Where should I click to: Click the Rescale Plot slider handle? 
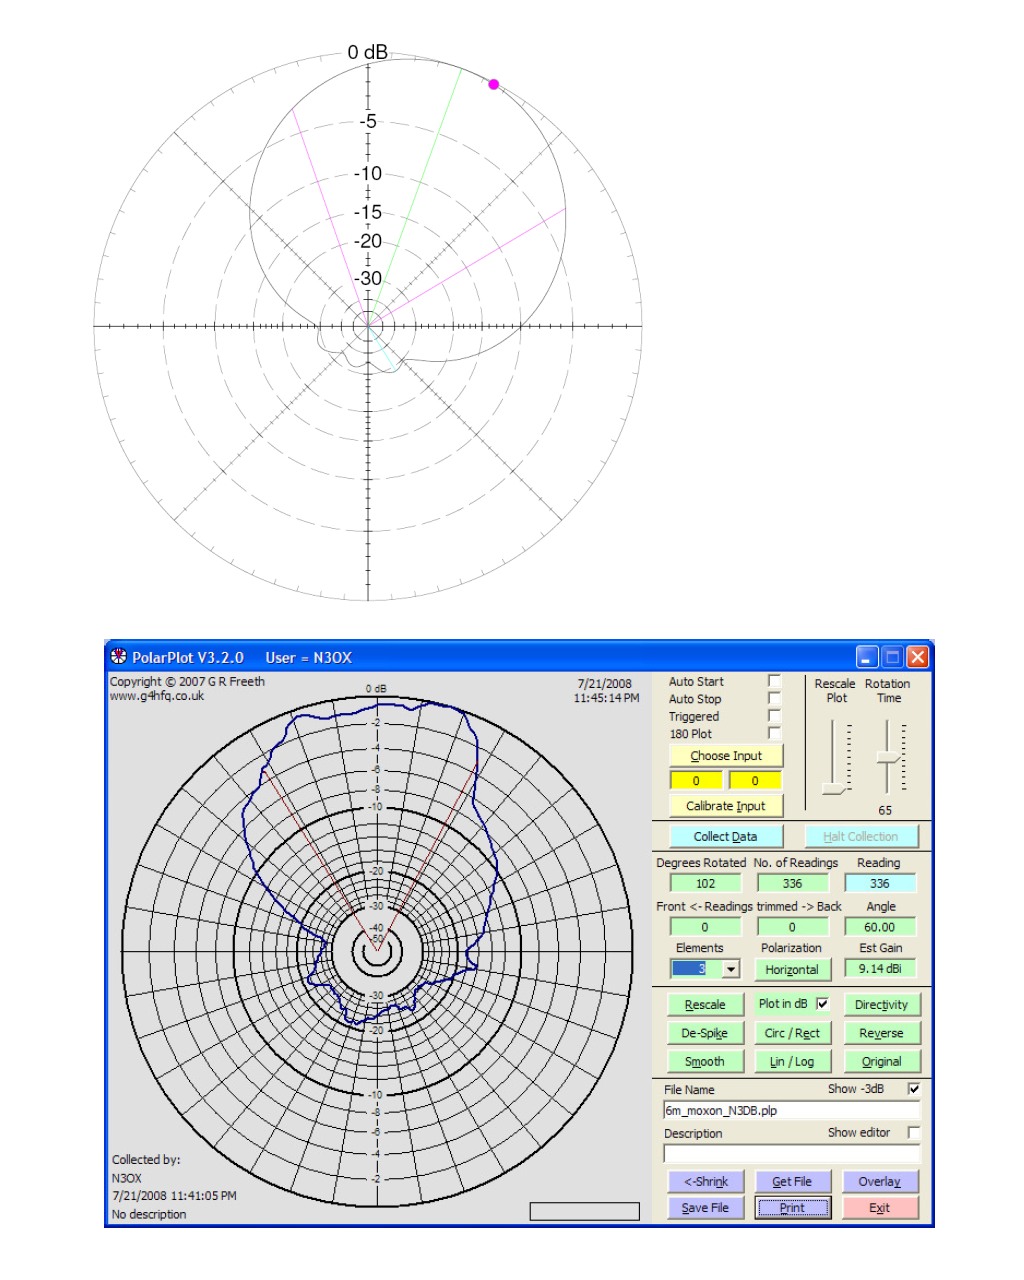click(x=833, y=789)
